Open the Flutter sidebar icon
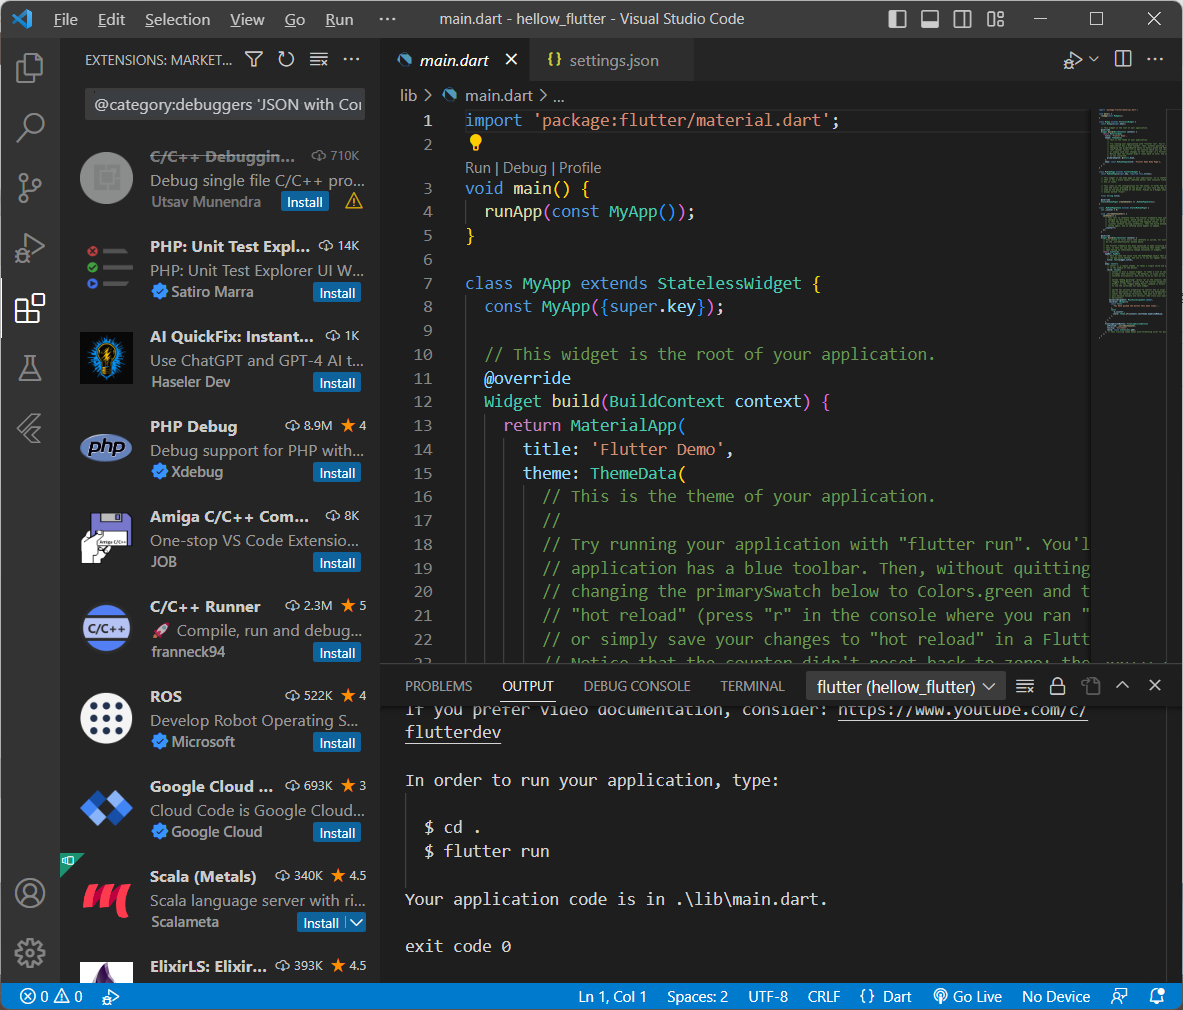 (x=30, y=428)
